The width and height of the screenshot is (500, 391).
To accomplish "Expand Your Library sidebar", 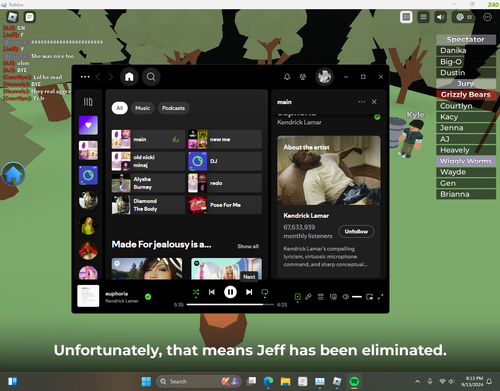I will click(88, 102).
